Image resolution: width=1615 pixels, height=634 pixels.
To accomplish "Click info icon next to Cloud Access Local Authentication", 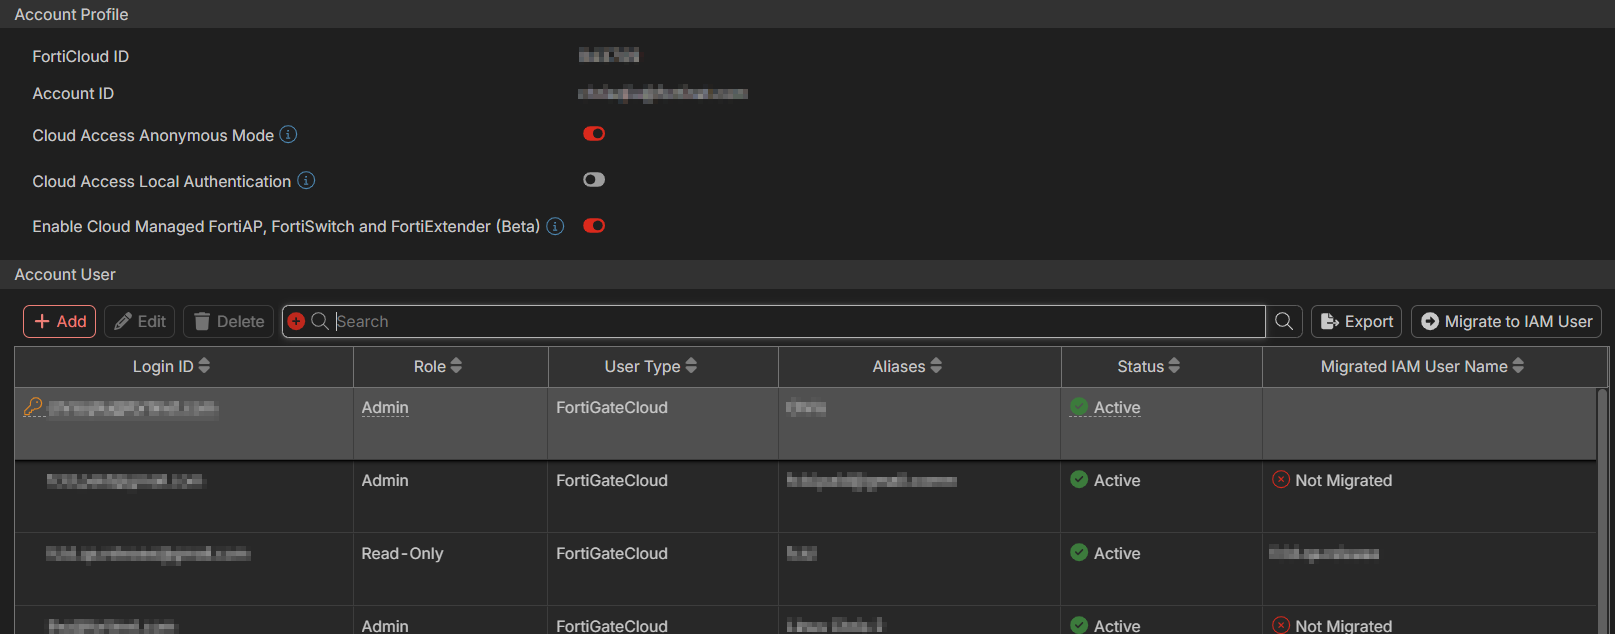I will pos(306,180).
